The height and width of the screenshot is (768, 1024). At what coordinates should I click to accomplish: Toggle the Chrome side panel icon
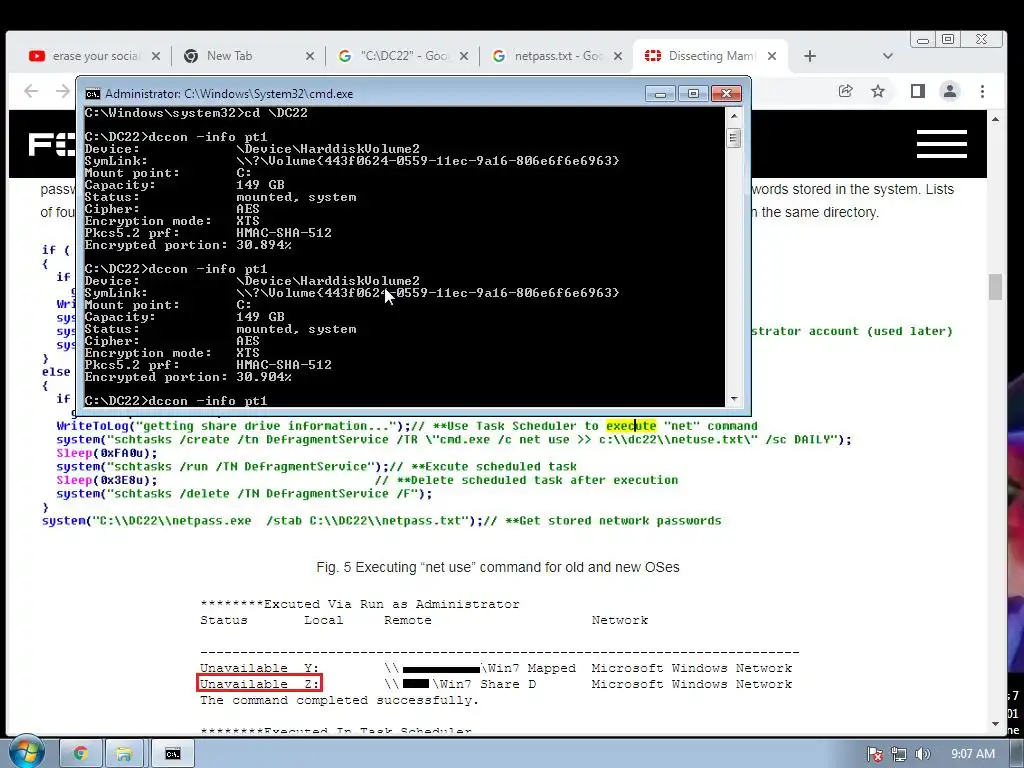(x=918, y=91)
